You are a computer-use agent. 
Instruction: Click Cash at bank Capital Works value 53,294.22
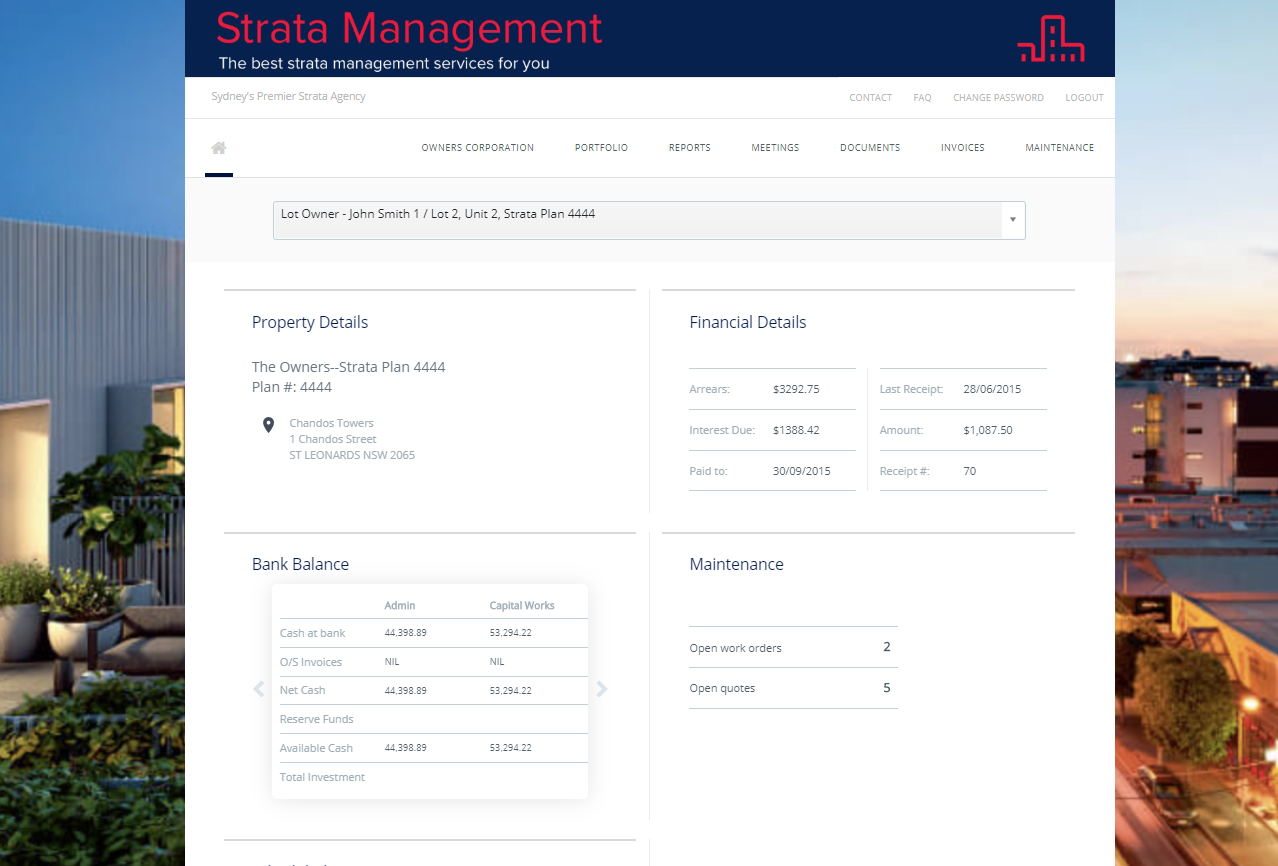click(511, 633)
